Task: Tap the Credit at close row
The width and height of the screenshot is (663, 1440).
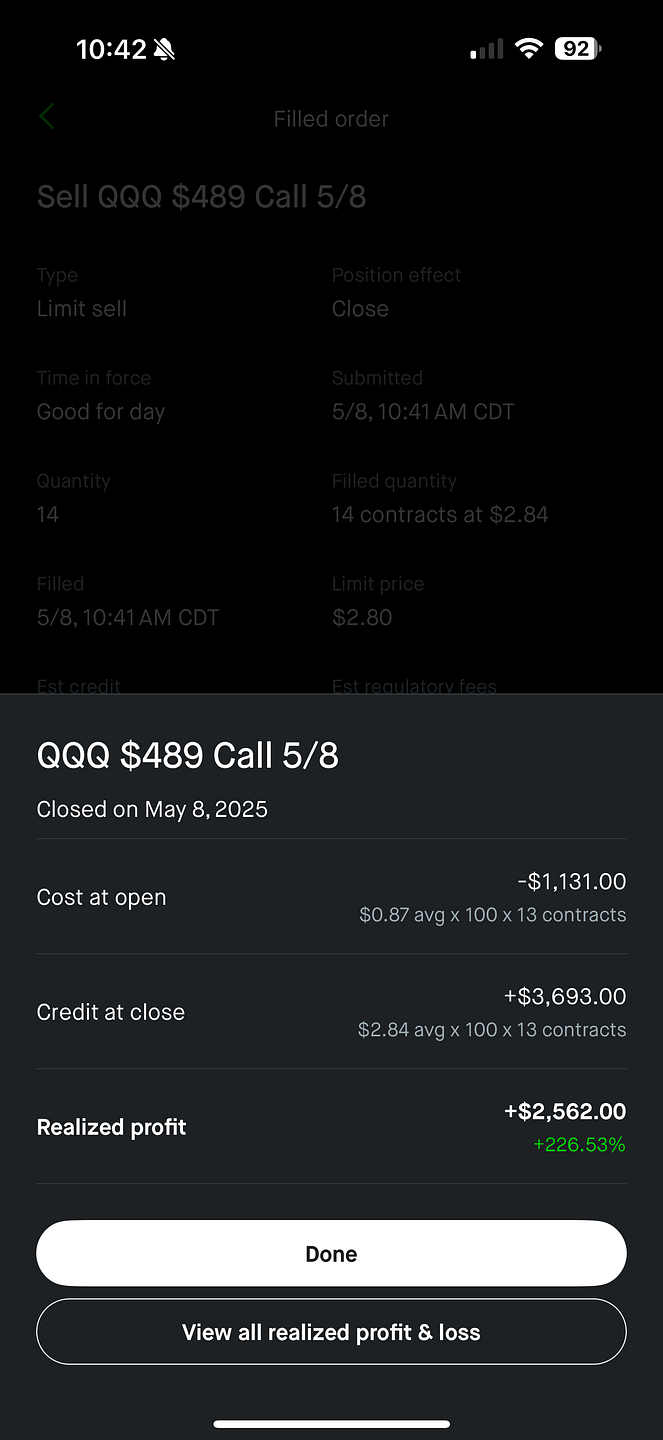Action: 331,1012
